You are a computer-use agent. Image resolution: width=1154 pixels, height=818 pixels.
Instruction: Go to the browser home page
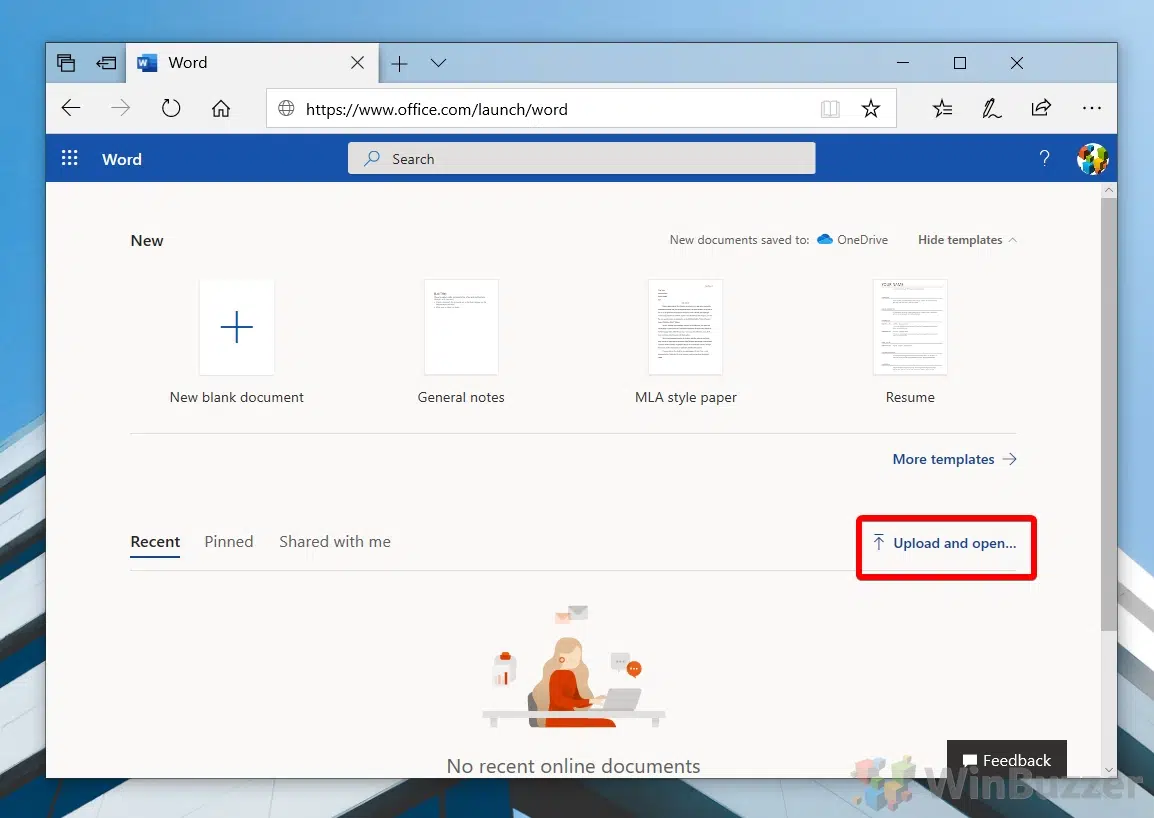[221, 108]
